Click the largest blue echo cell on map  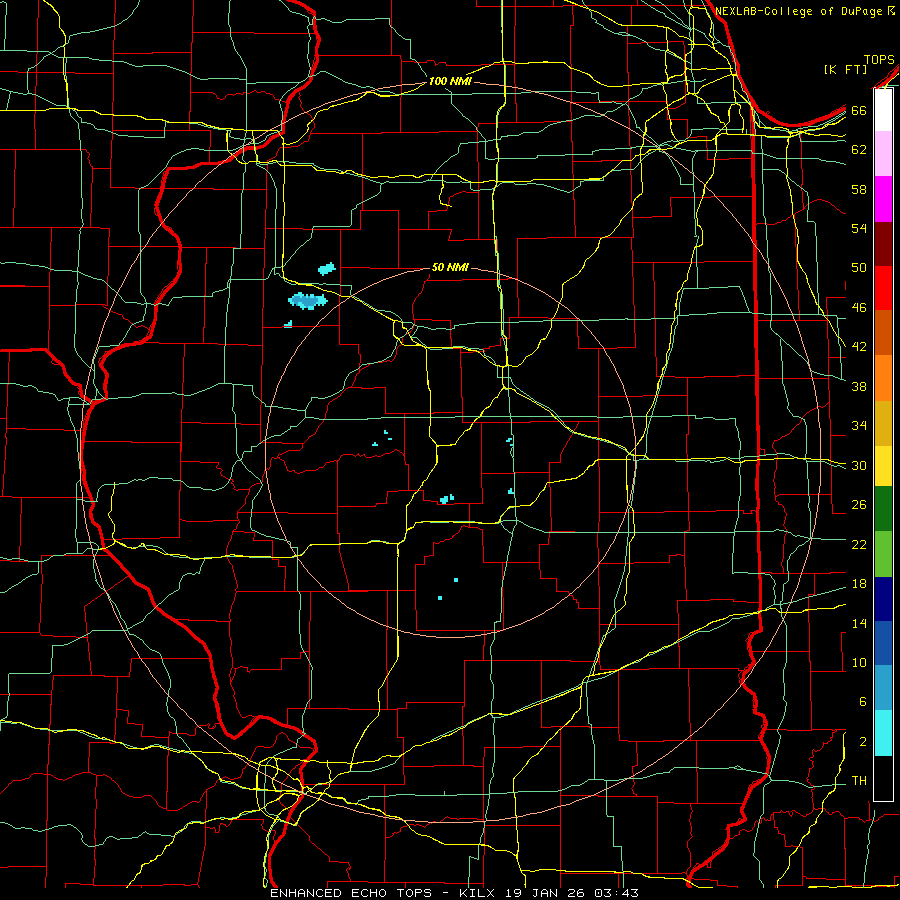point(308,301)
